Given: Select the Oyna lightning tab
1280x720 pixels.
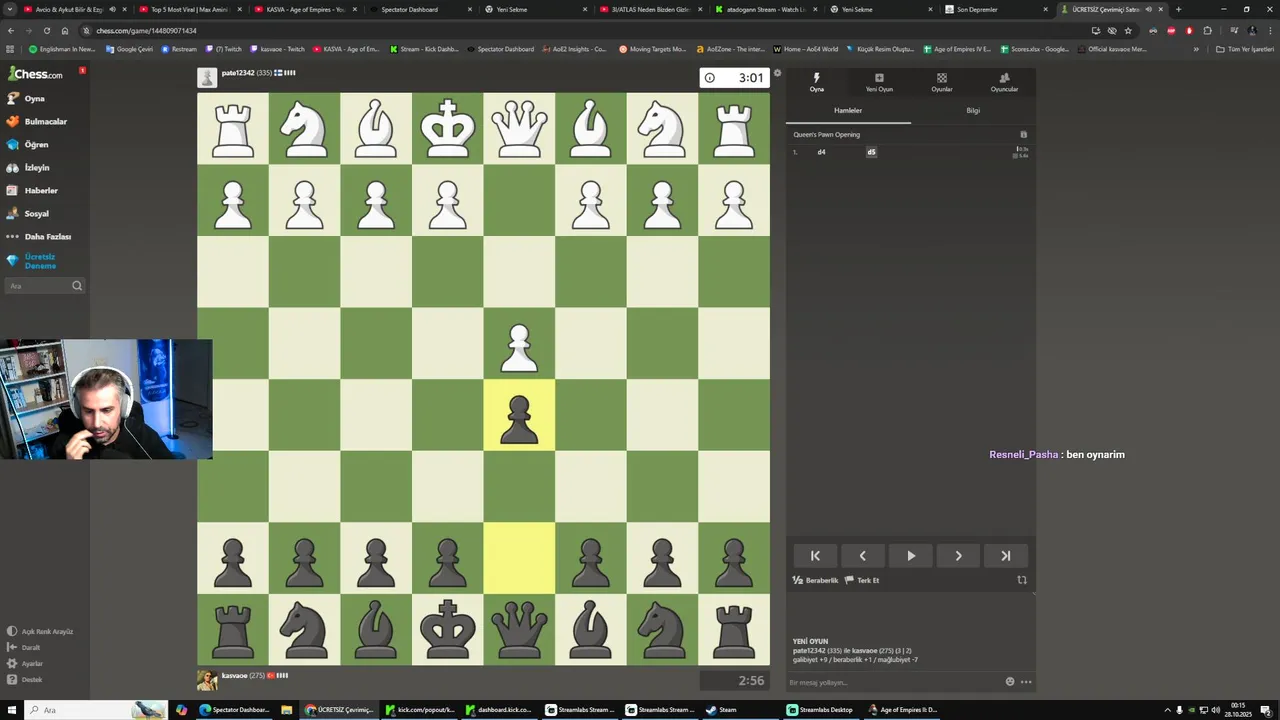Looking at the screenshot, I should click(x=817, y=82).
